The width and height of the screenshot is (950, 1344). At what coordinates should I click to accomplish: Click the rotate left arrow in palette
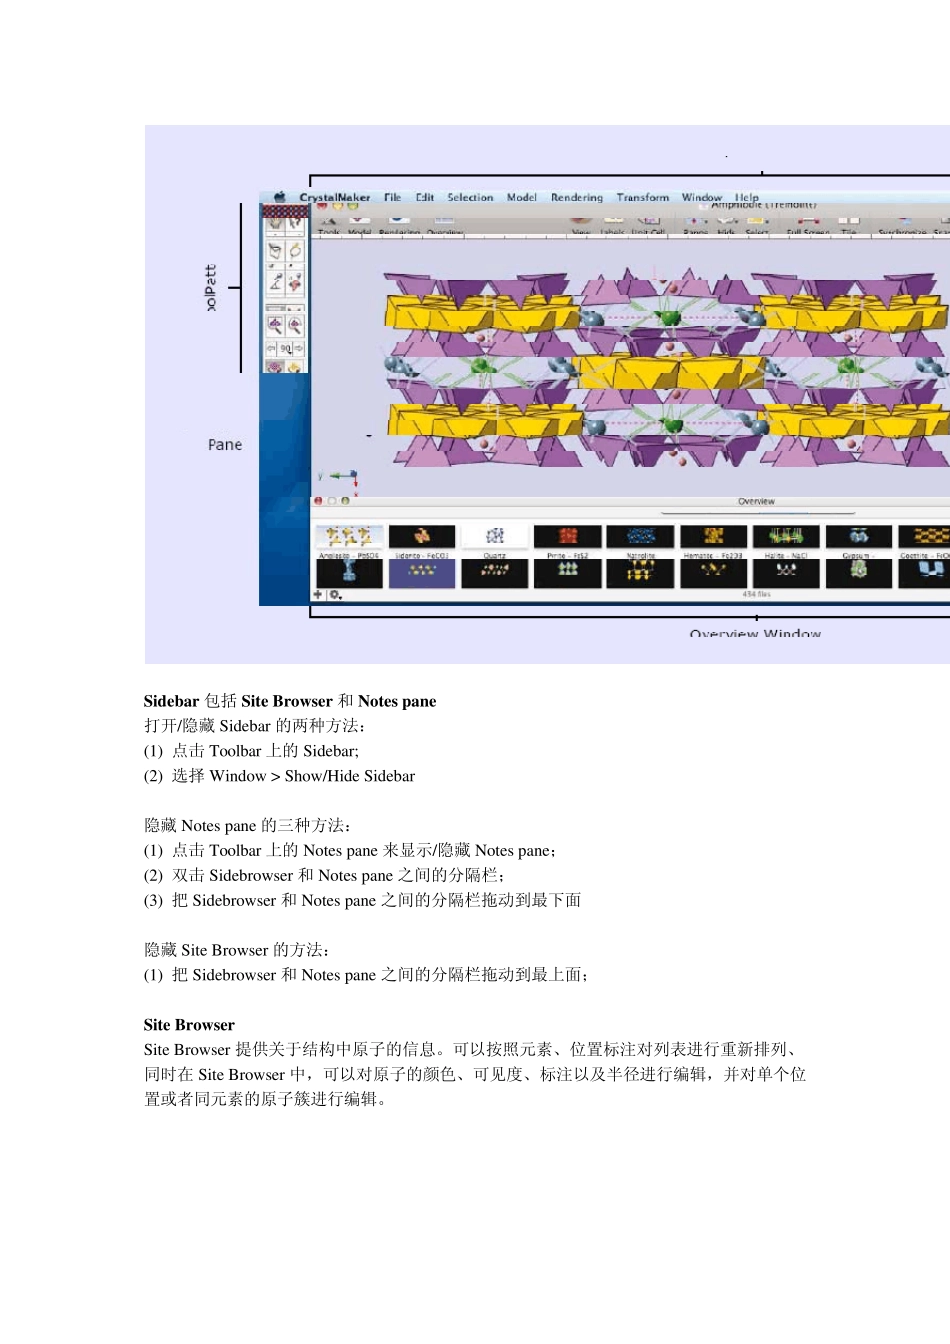271,348
